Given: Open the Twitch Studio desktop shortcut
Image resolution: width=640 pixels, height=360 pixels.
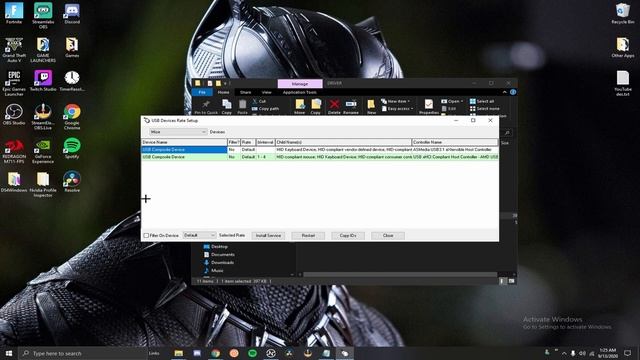Looking at the screenshot, I should 43,81.
